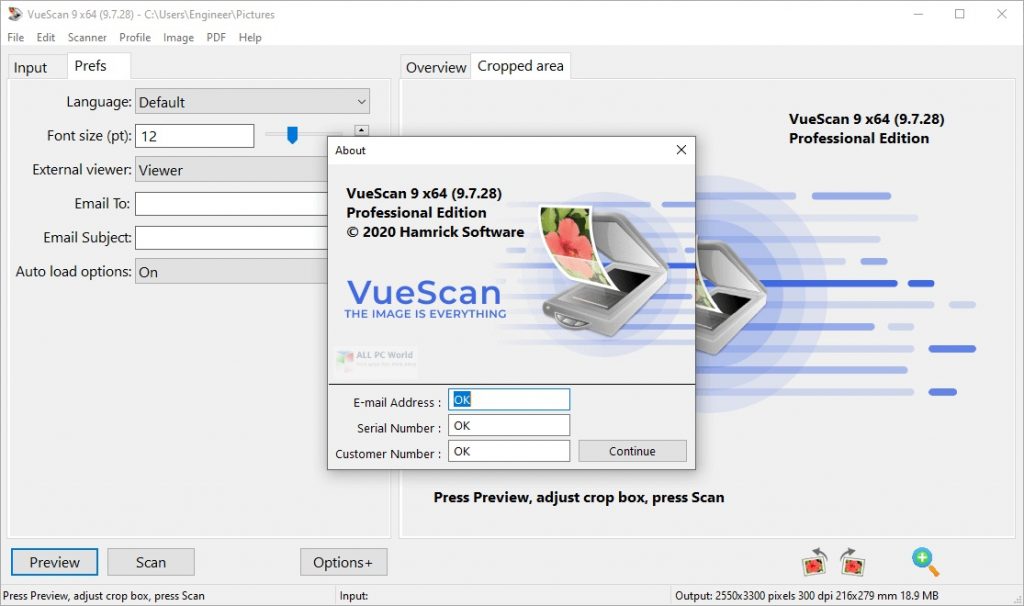
Task: Click Continue in the About dialog
Action: (632, 451)
